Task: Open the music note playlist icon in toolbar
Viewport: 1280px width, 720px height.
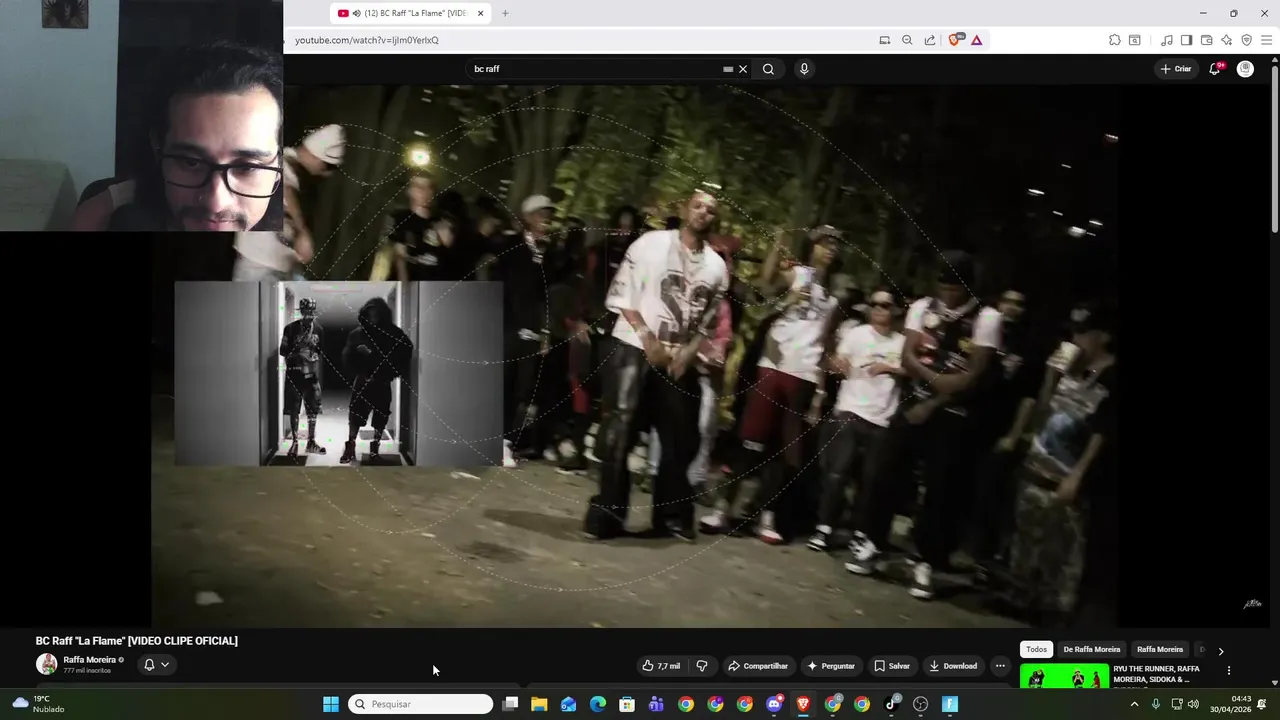Action: [x=1167, y=40]
